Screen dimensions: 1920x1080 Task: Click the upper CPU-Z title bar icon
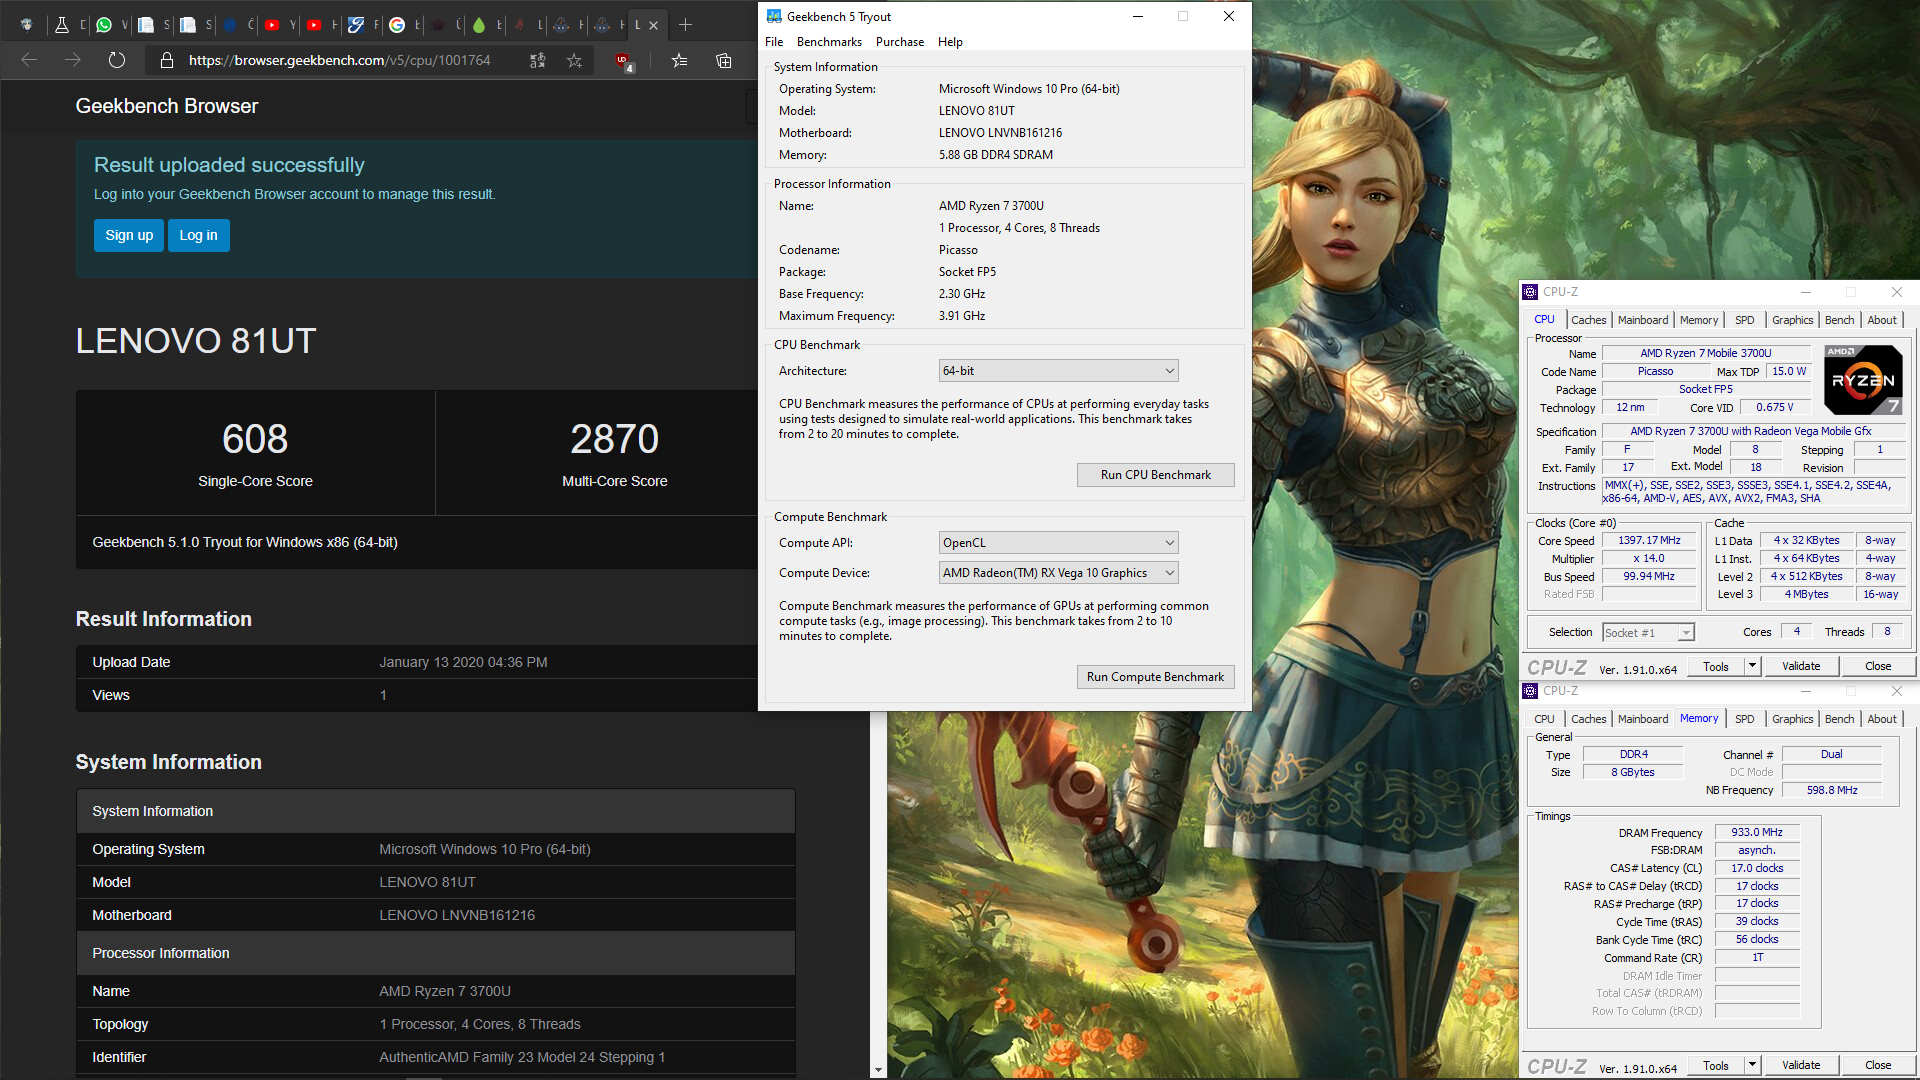[x=1530, y=292]
